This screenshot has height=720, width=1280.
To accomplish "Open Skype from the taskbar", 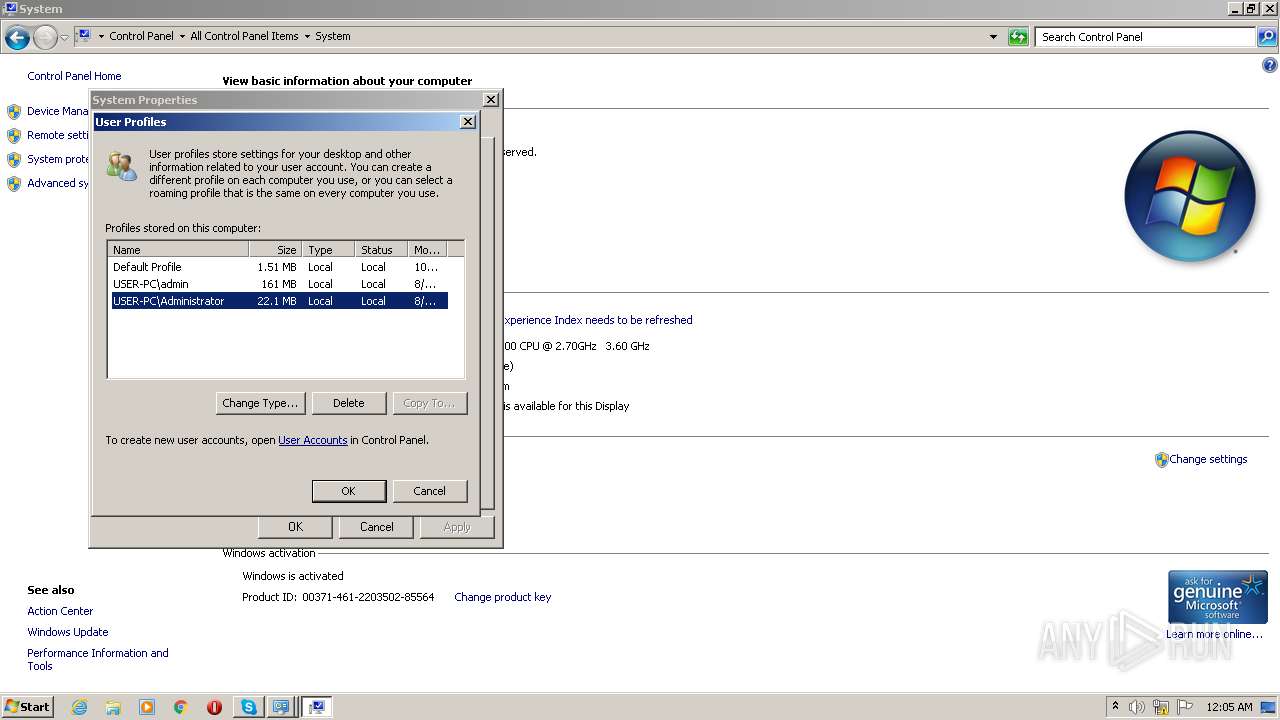I will [248, 707].
